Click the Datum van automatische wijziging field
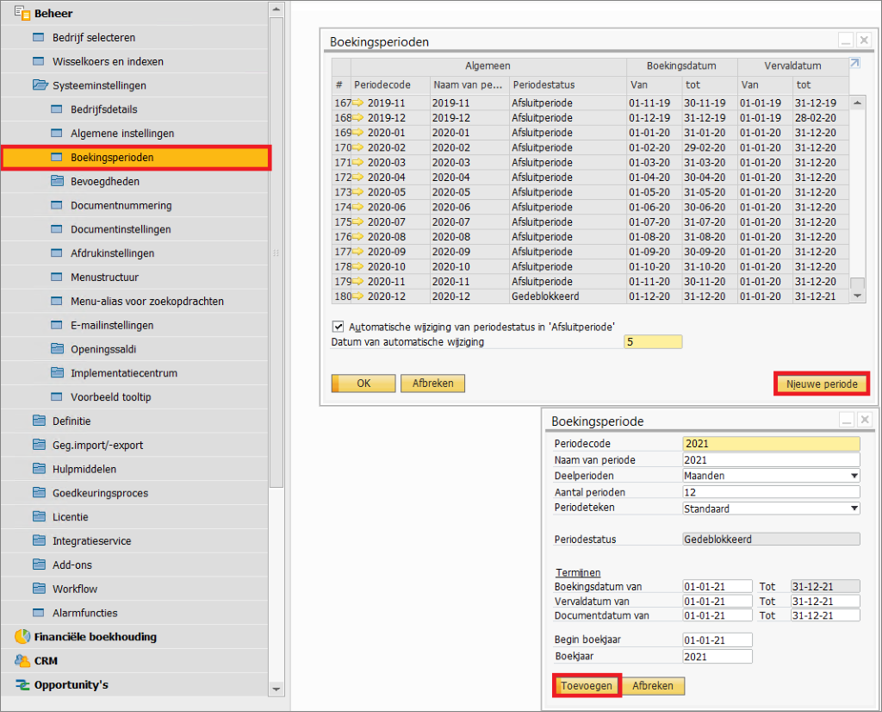 click(x=653, y=342)
